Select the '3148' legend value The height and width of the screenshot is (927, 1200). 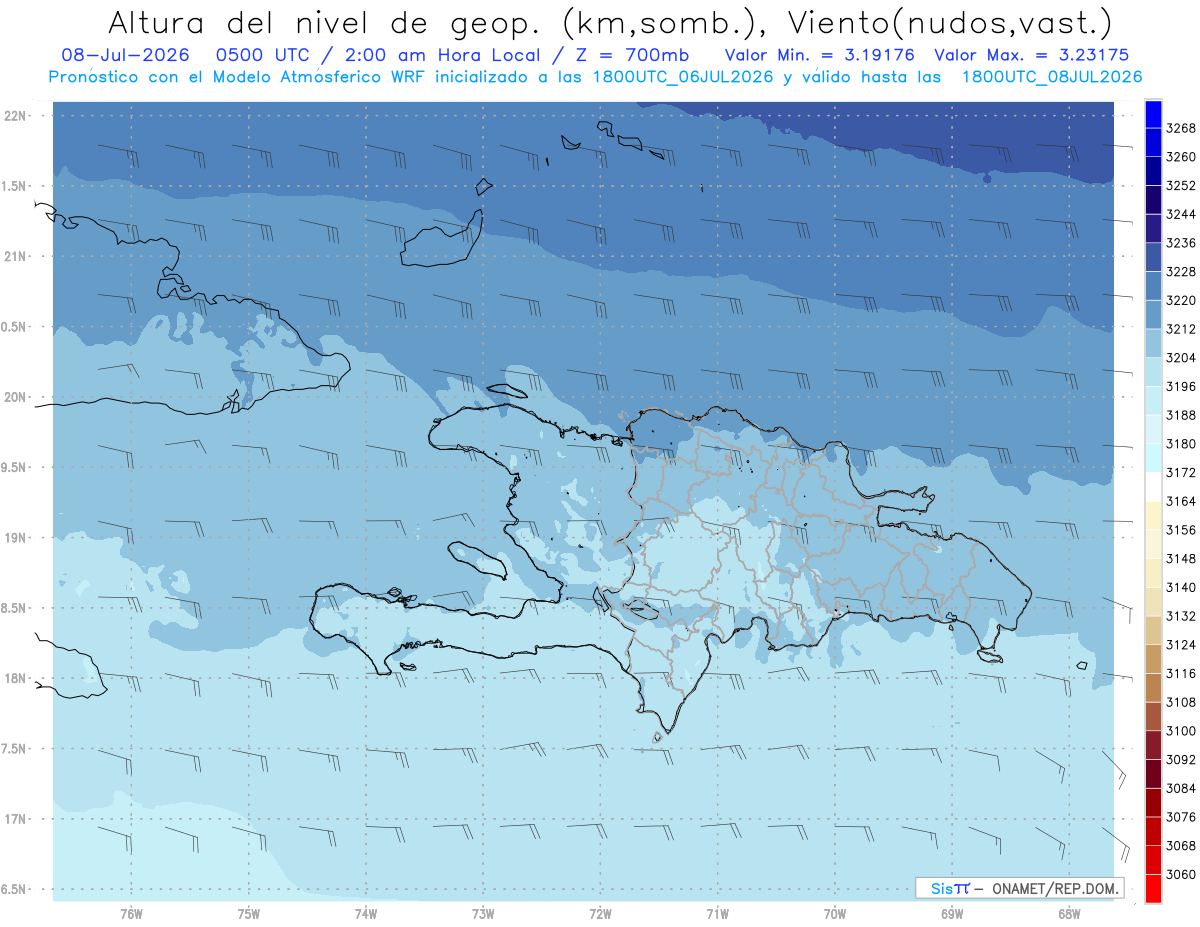1181,558
